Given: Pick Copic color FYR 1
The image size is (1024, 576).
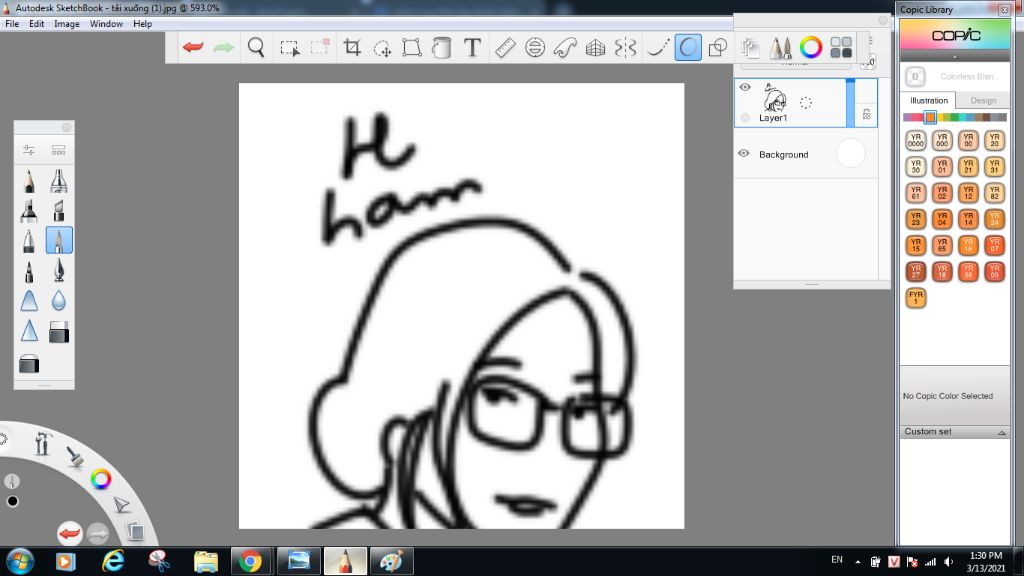Looking at the screenshot, I should (916, 298).
